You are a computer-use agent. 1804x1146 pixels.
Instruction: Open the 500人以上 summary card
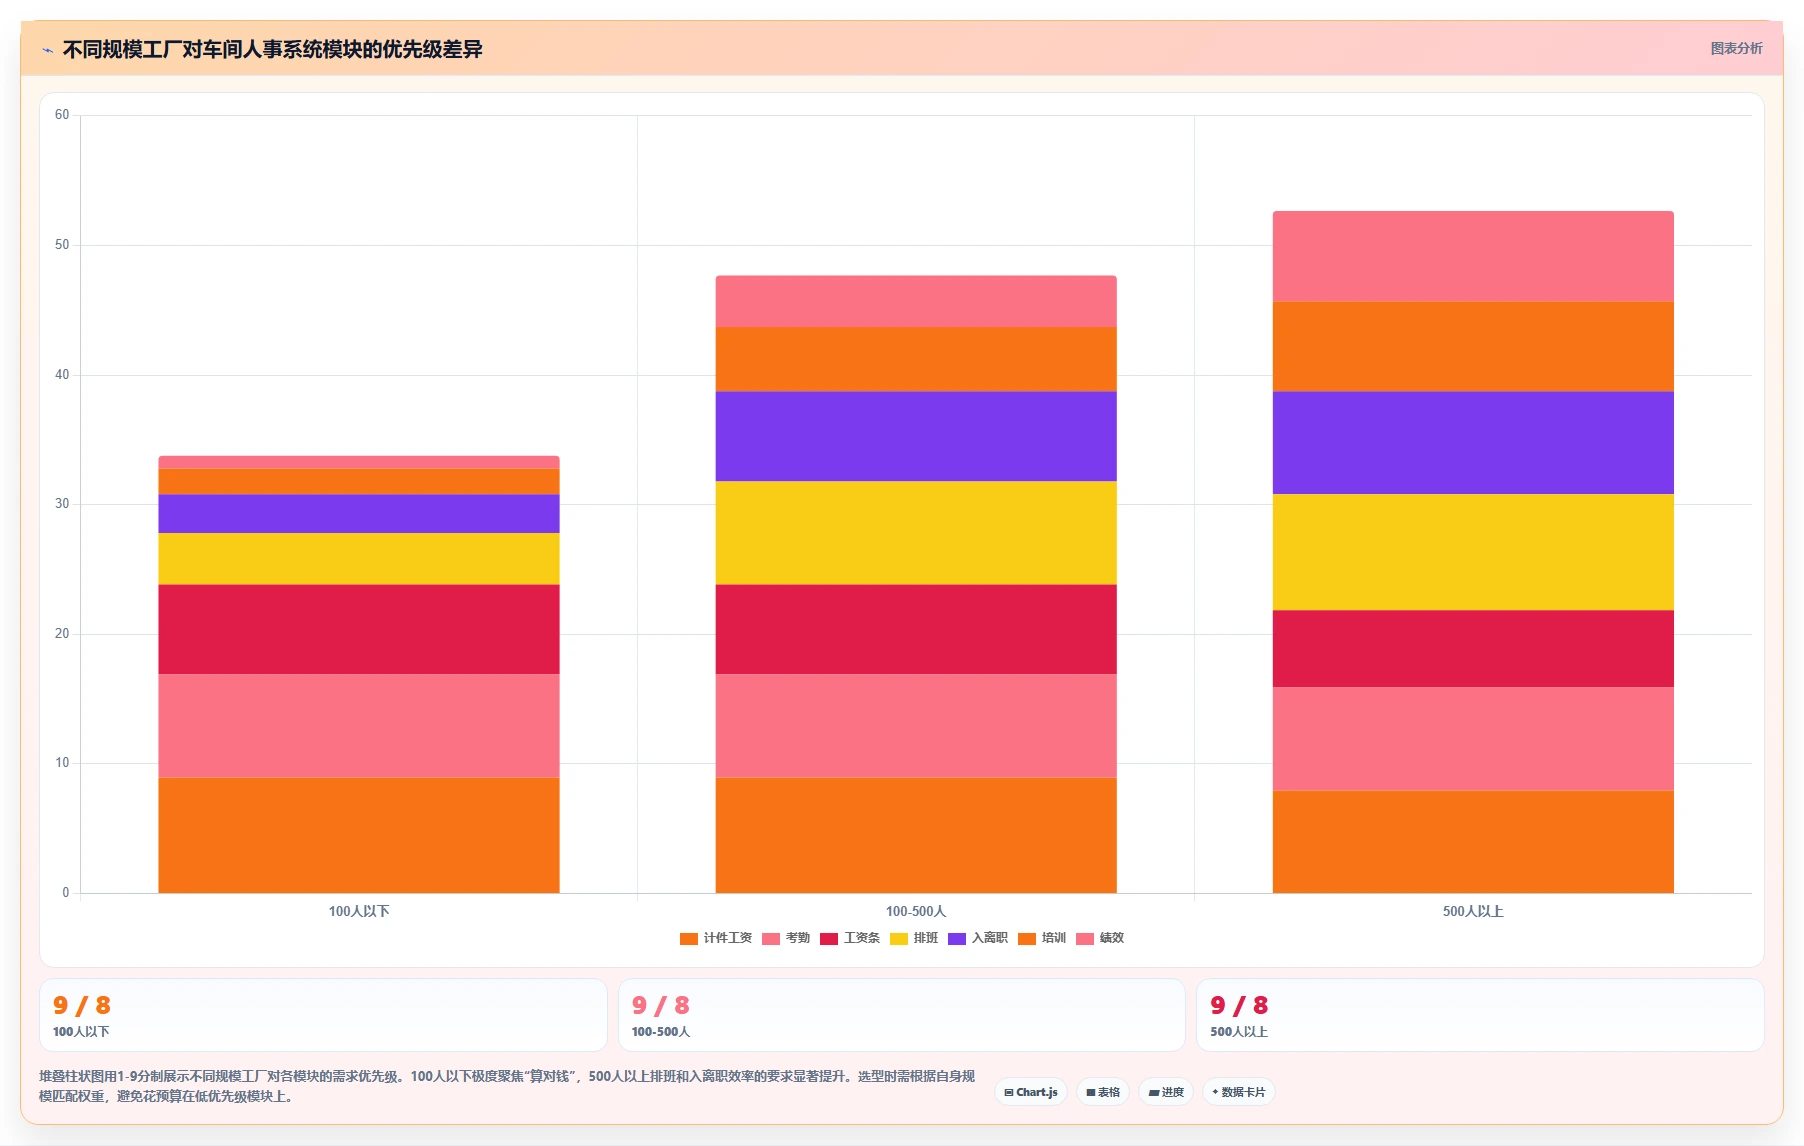click(1480, 1015)
